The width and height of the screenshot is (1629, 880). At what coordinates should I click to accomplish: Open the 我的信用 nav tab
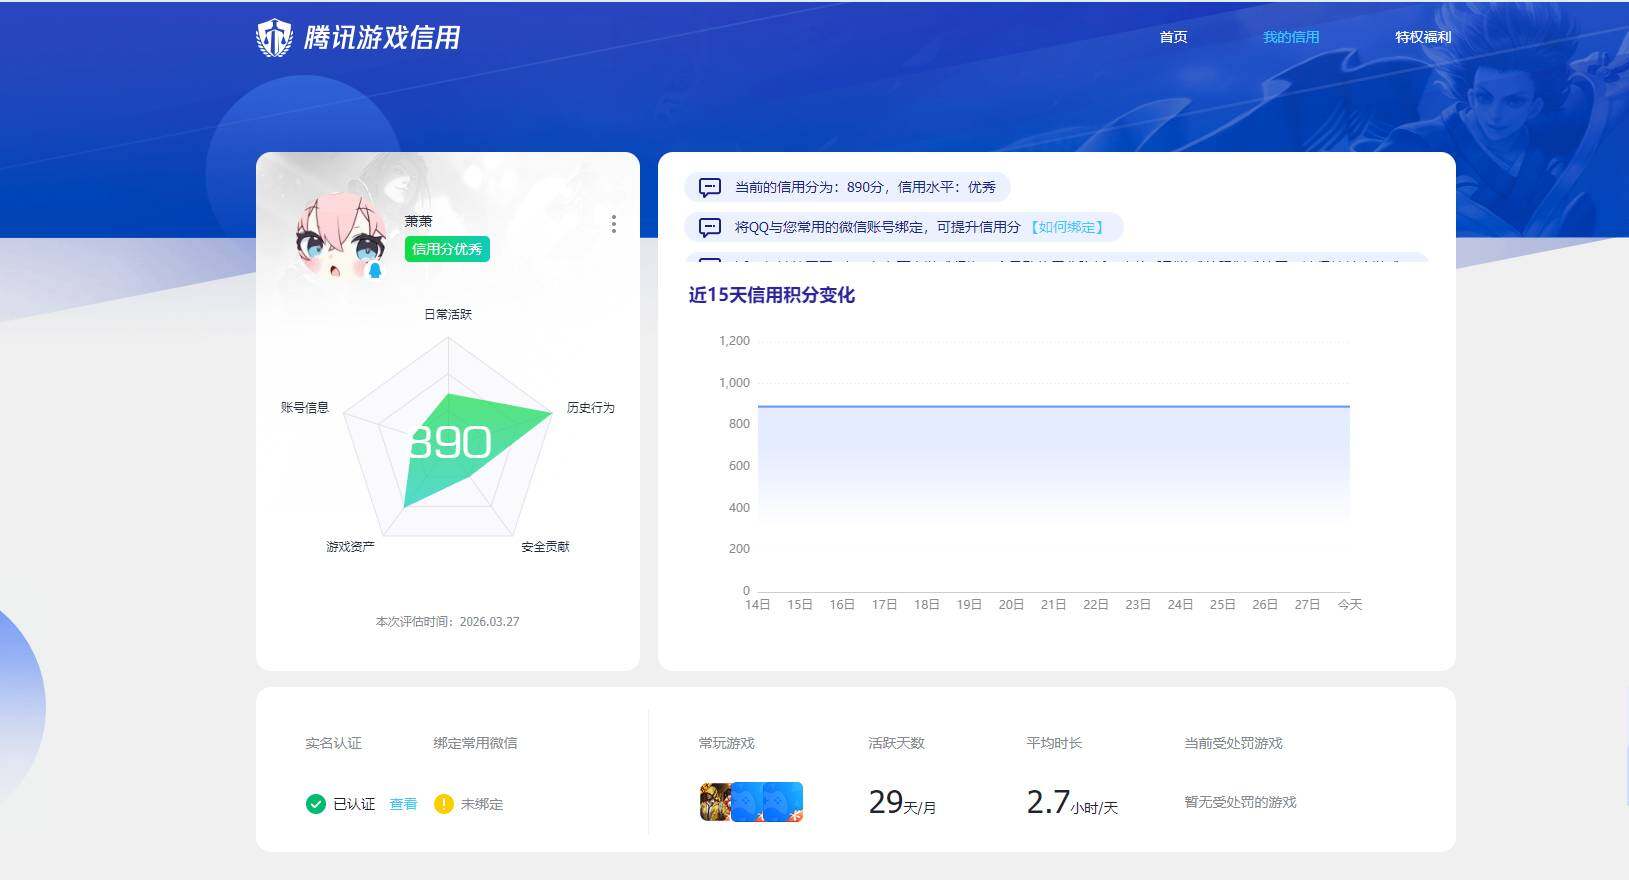(x=1291, y=37)
